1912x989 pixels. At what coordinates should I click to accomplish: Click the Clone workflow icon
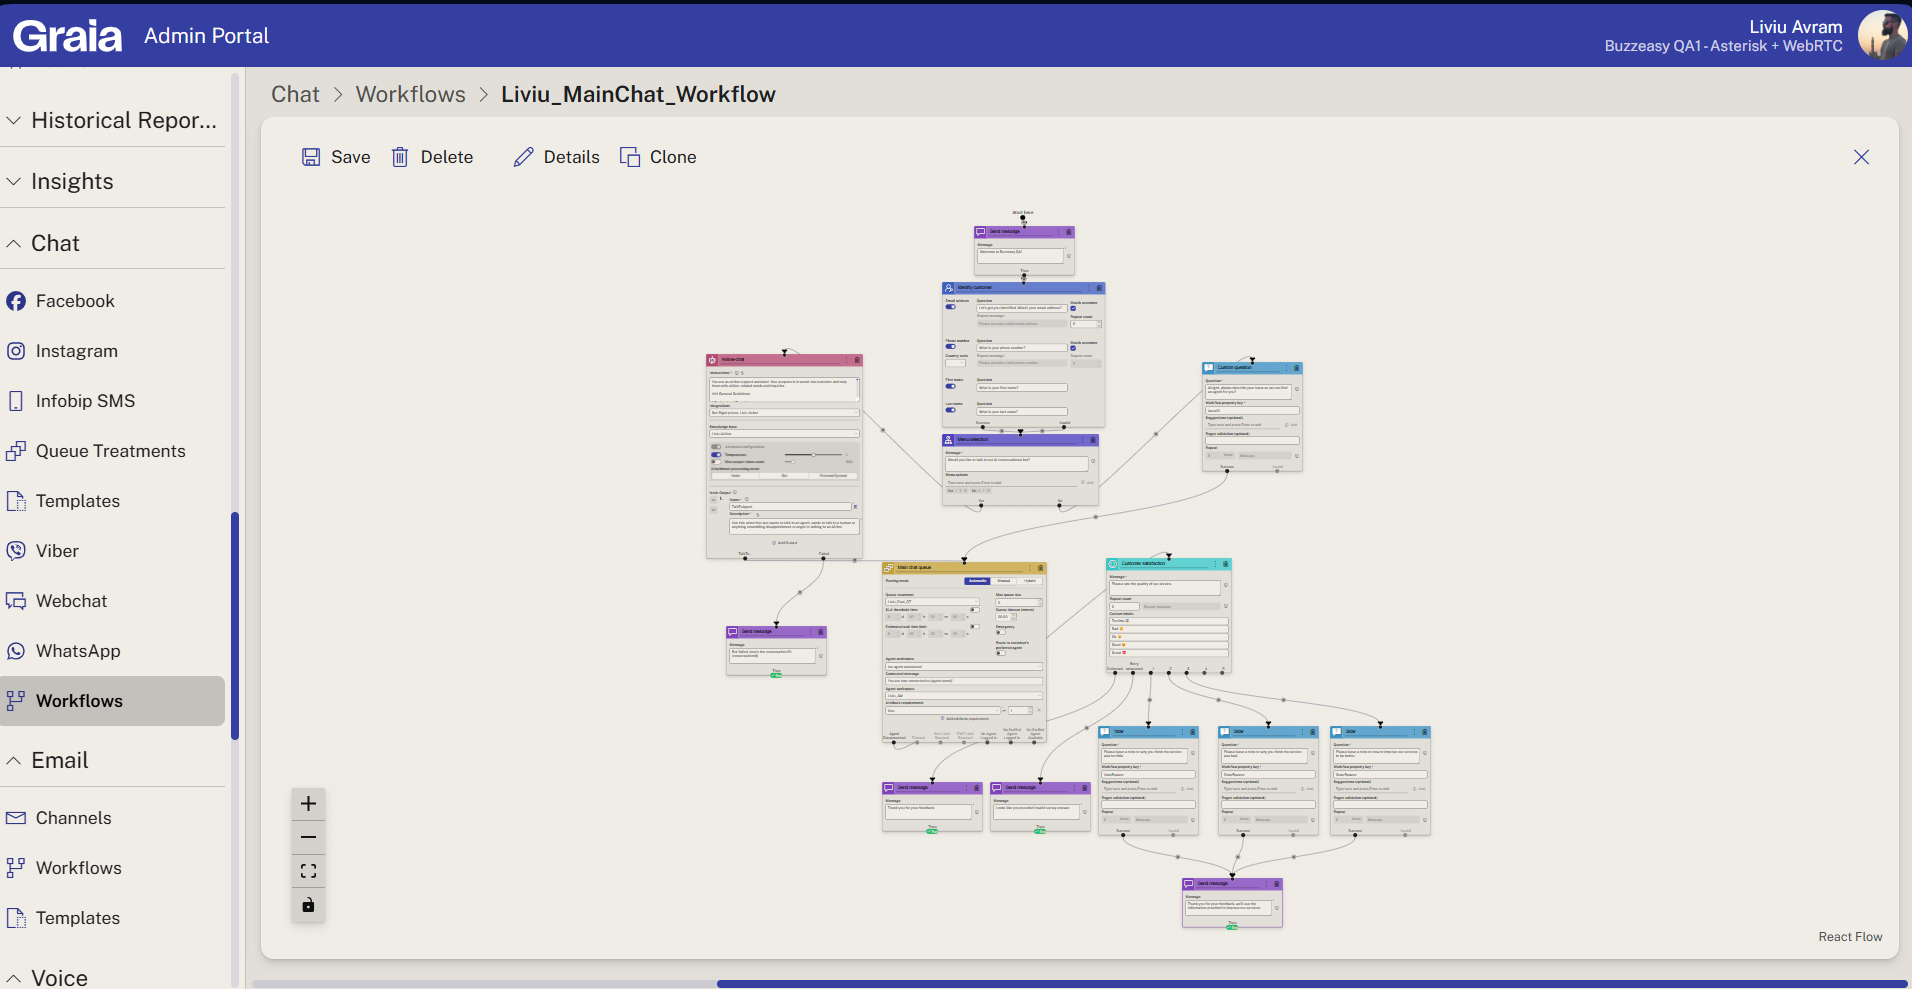coord(630,157)
